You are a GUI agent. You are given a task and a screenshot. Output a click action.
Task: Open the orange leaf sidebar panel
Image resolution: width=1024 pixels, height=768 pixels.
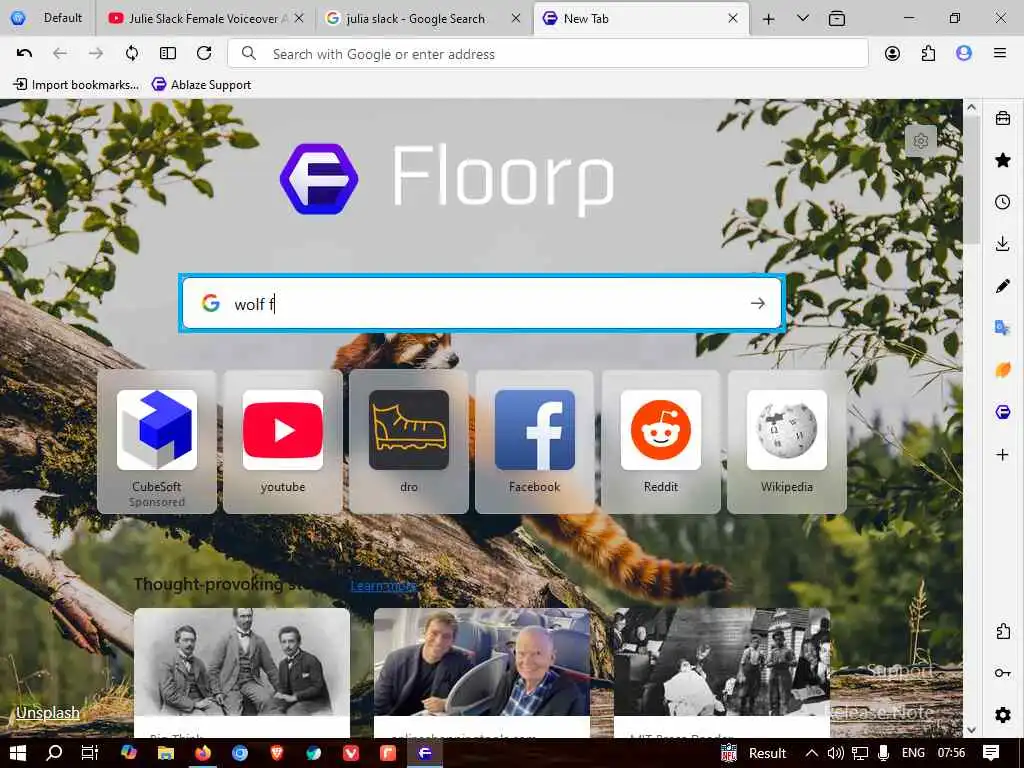(x=1002, y=370)
